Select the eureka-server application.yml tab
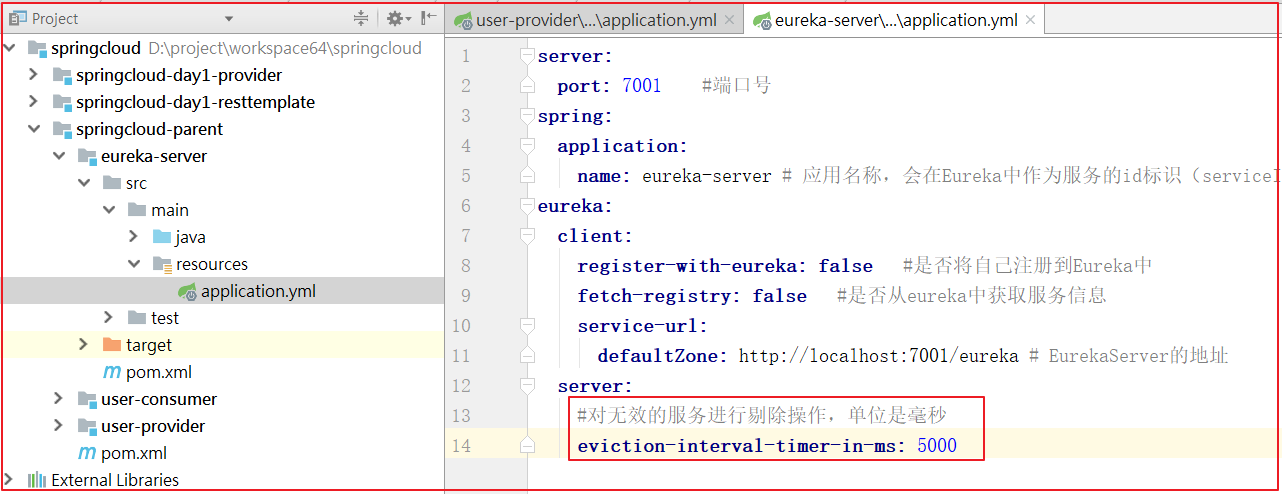 coord(895,20)
